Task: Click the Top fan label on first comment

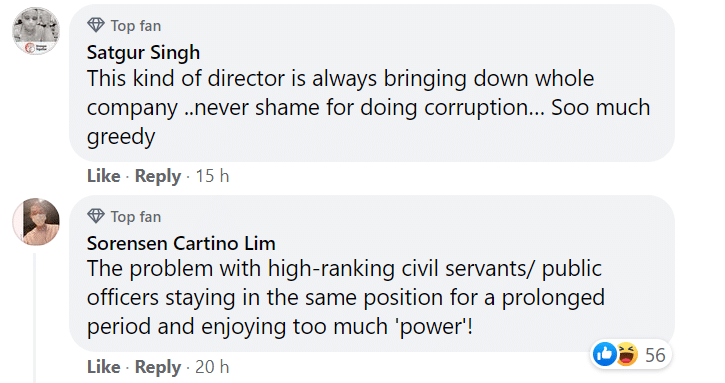Action: [136, 26]
